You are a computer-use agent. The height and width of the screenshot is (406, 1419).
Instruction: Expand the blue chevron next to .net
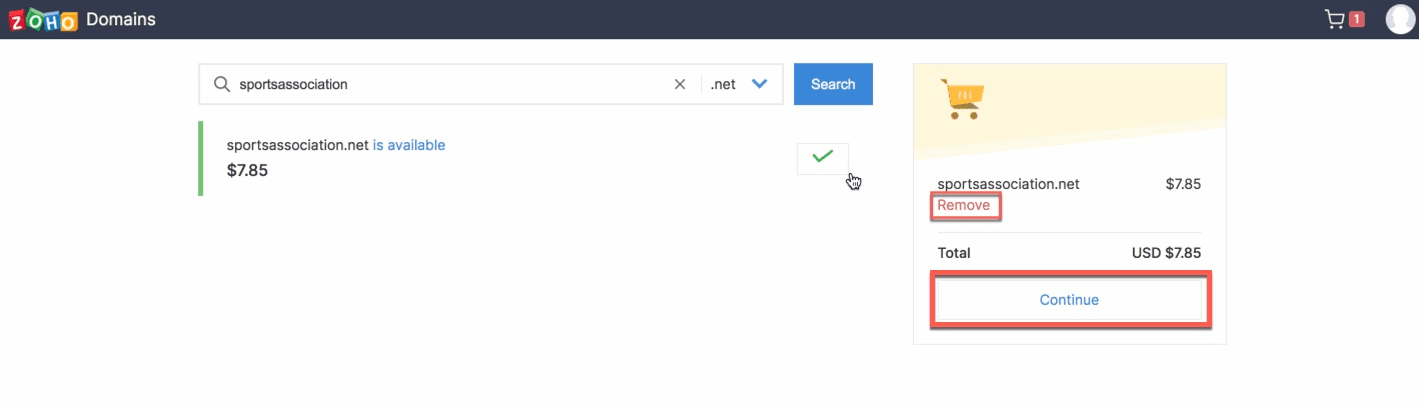759,84
